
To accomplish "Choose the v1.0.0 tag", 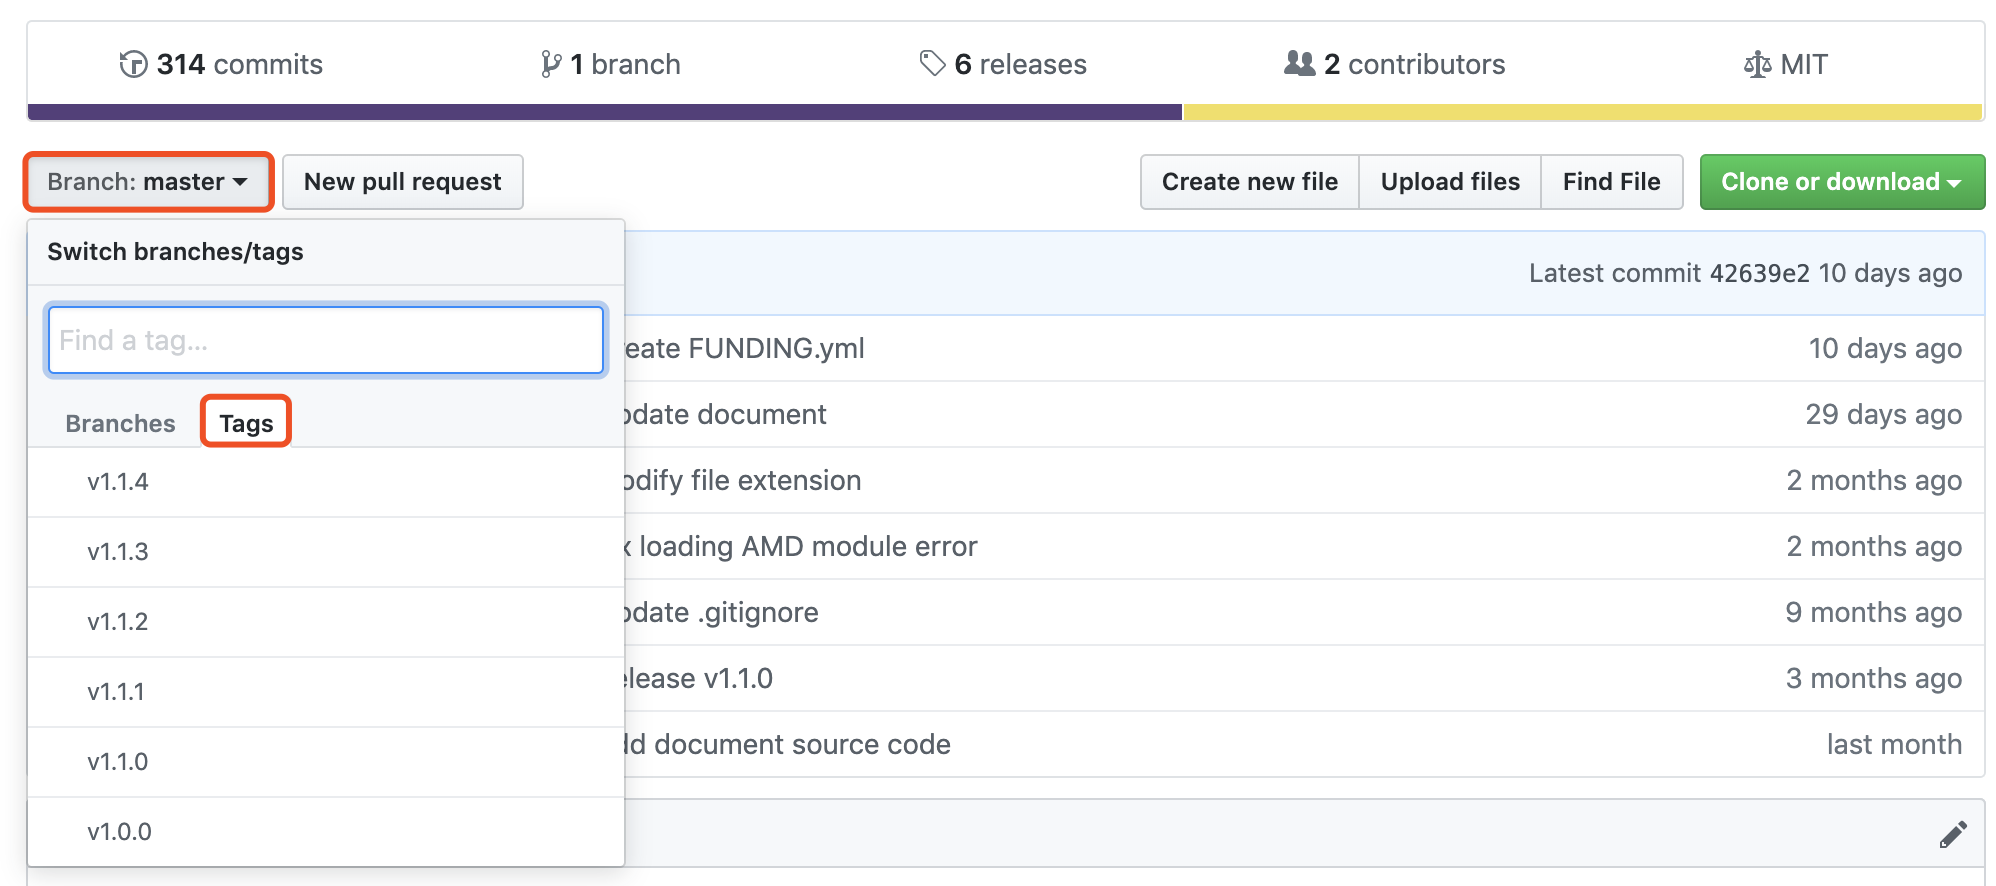I will [119, 832].
